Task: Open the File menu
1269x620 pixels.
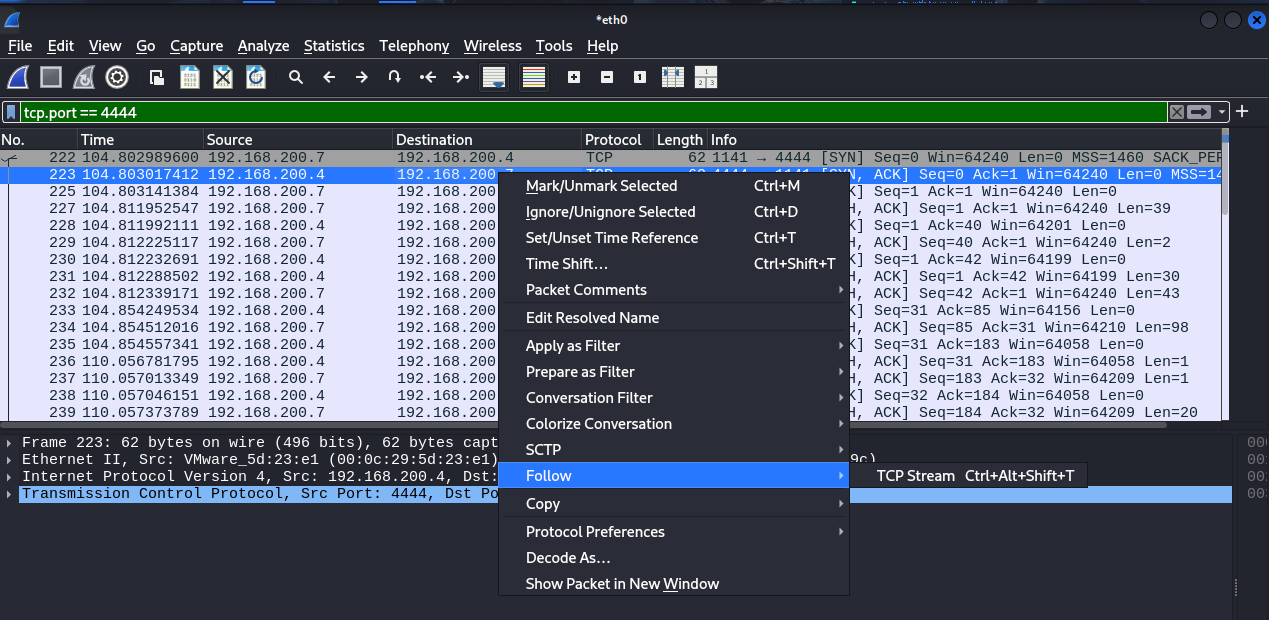Action: click(20, 46)
